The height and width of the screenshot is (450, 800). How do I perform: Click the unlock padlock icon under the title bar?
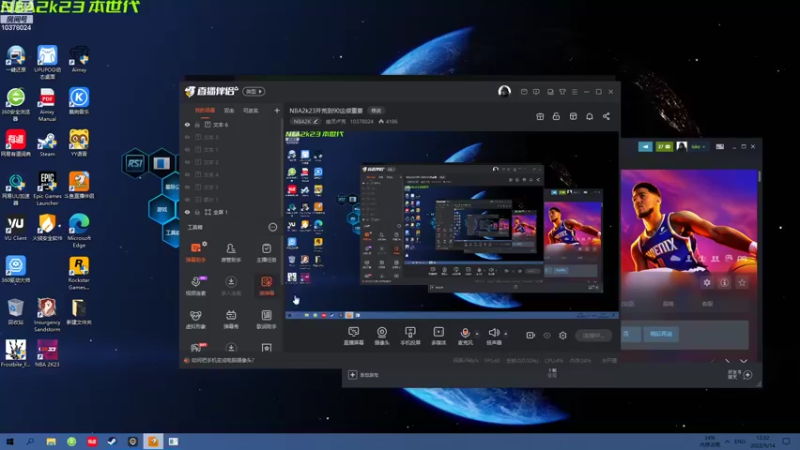(556, 116)
